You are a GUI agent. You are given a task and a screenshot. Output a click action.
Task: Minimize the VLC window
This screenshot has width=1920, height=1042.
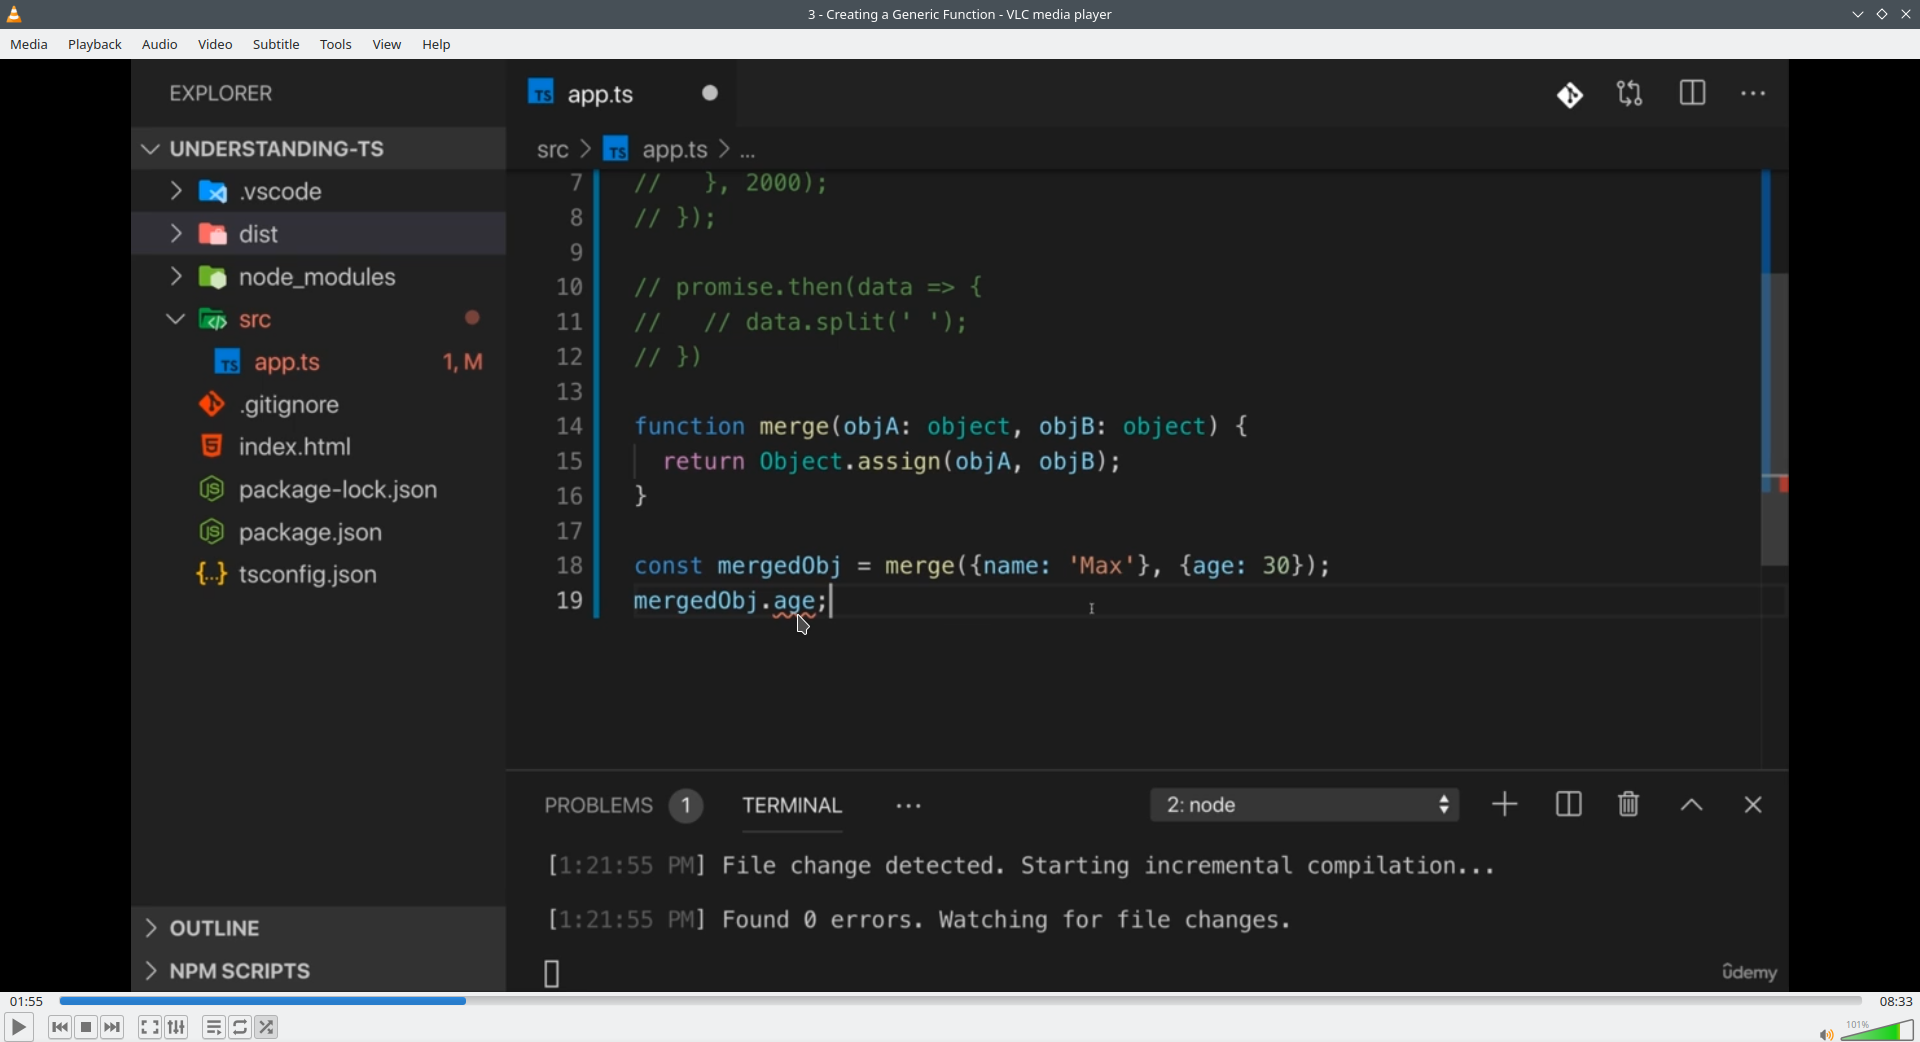(x=1857, y=14)
